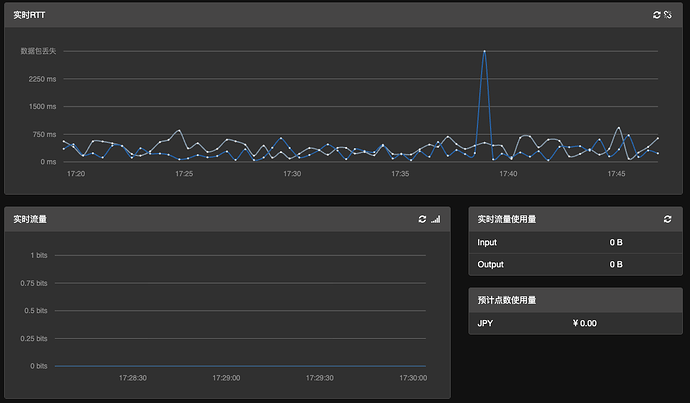
Task: Click the 0 B value beside Output
Action: coord(616,264)
